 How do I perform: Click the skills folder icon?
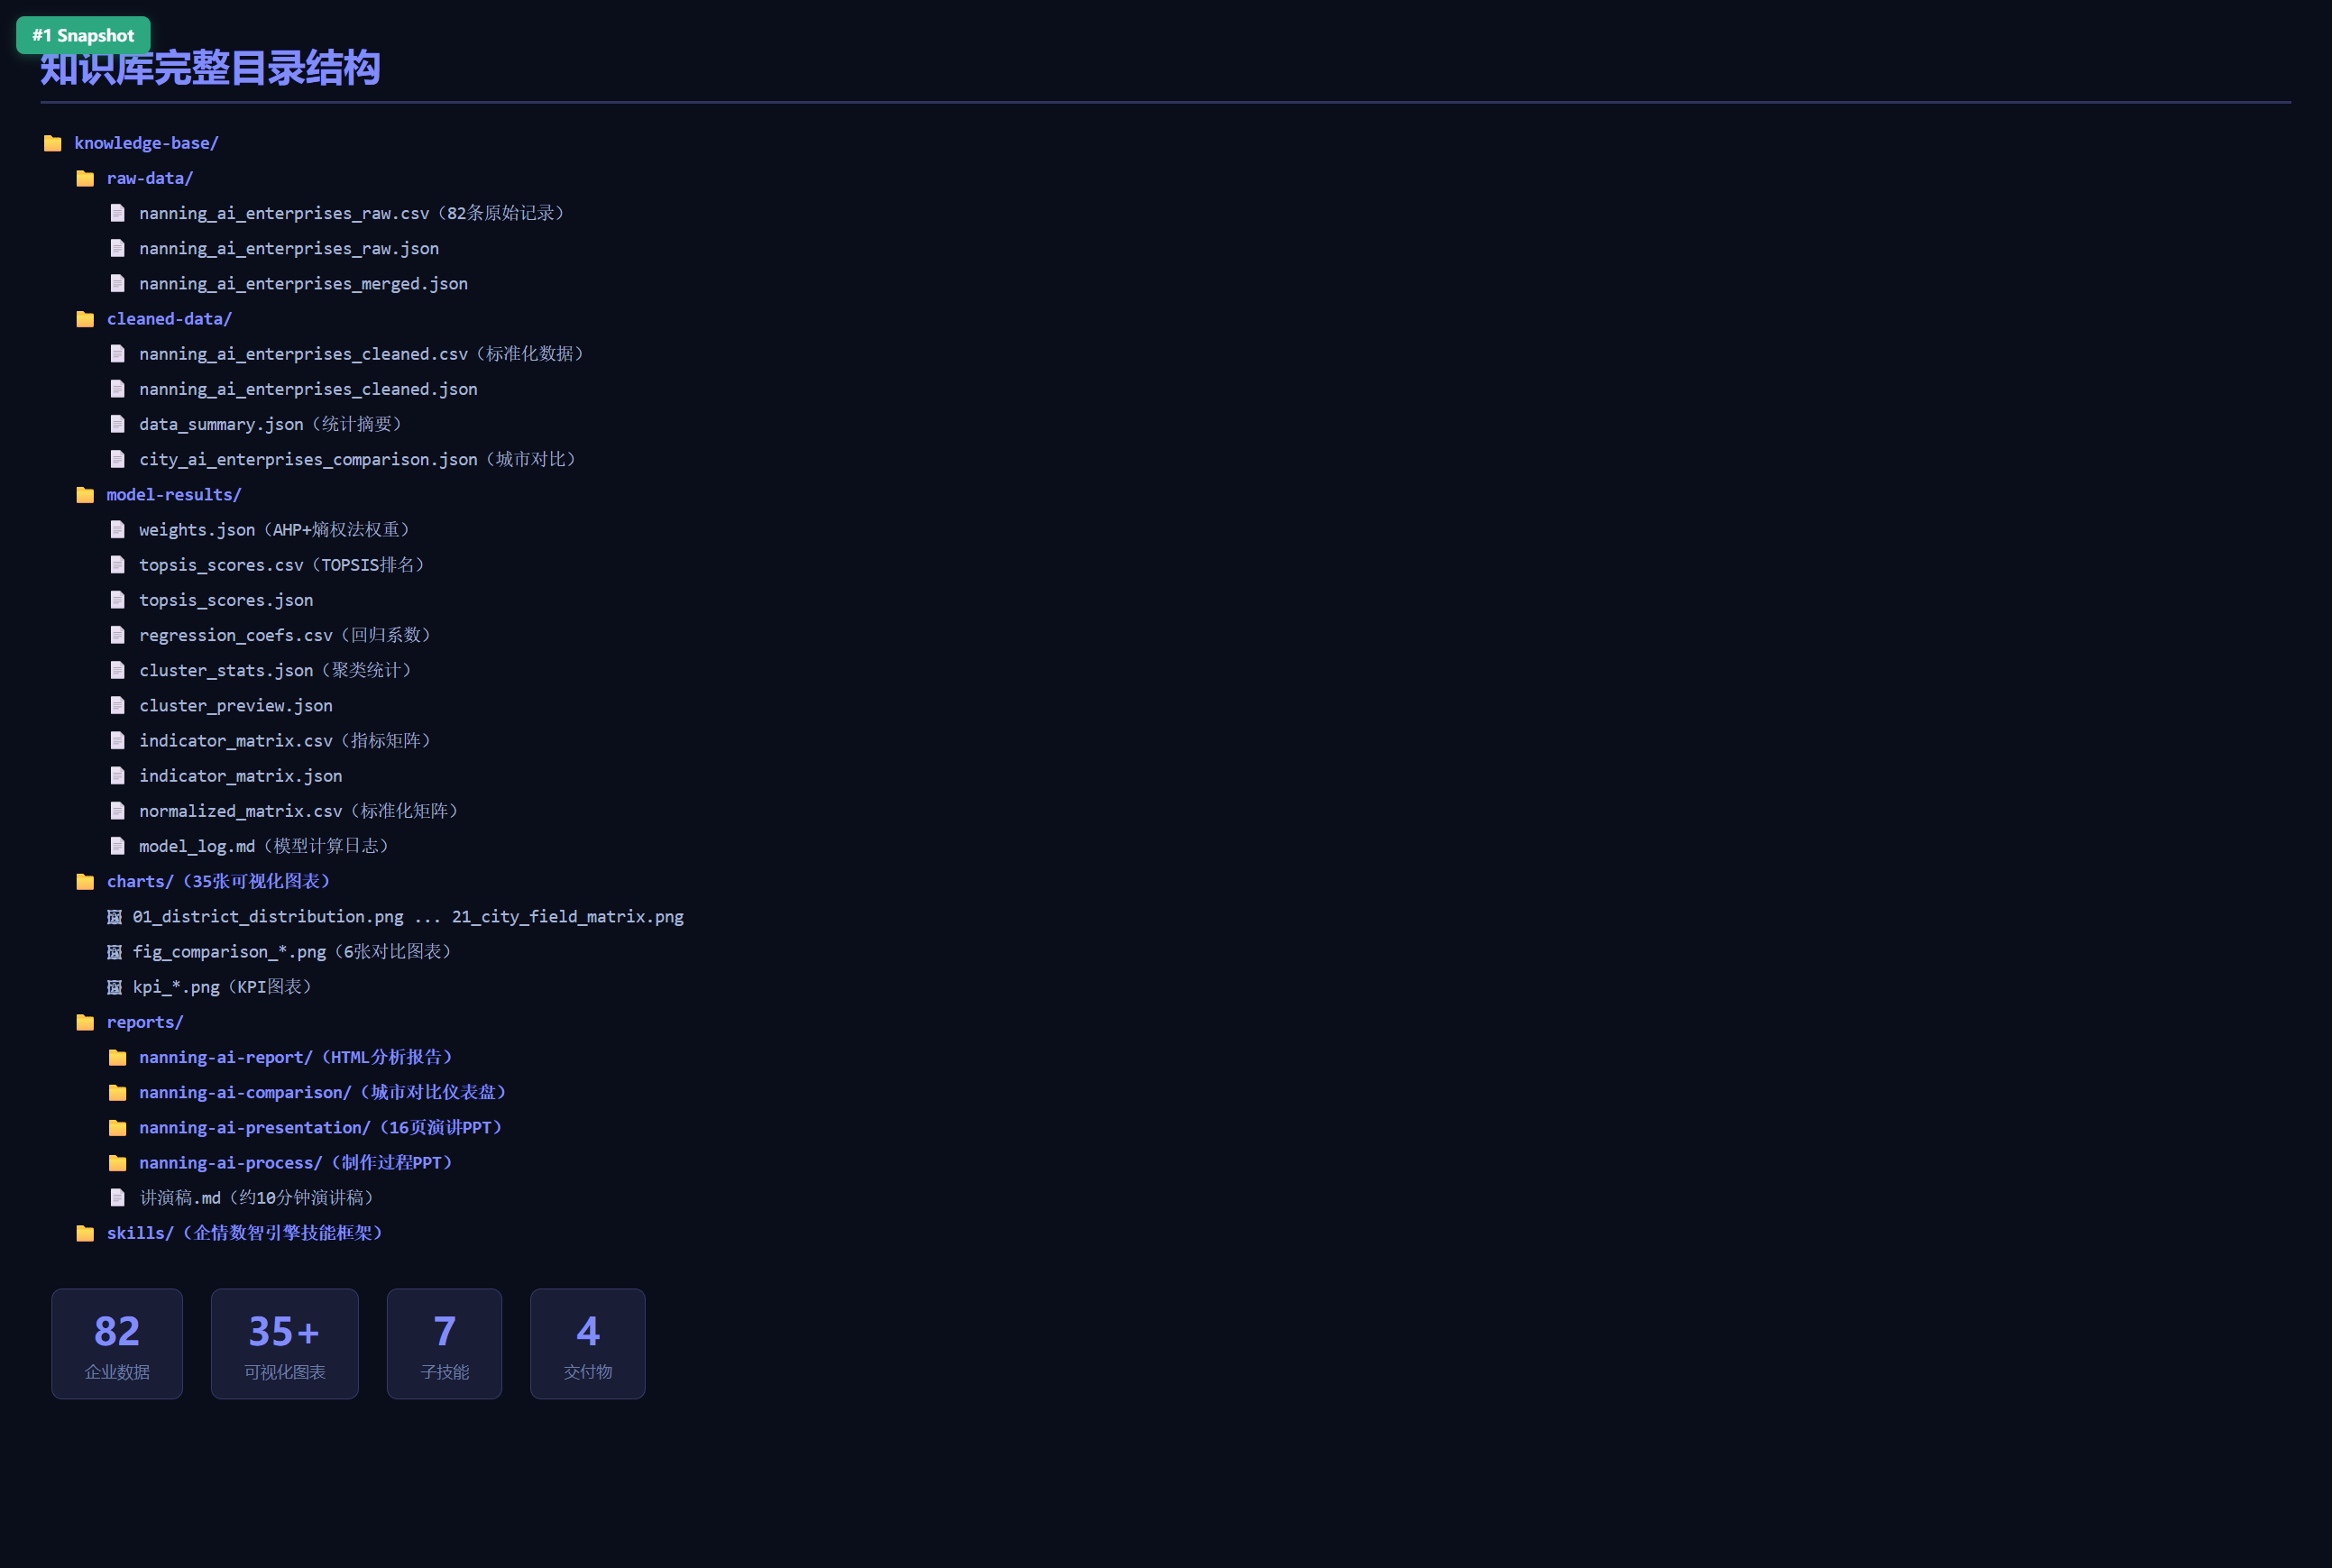(85, 1233)
